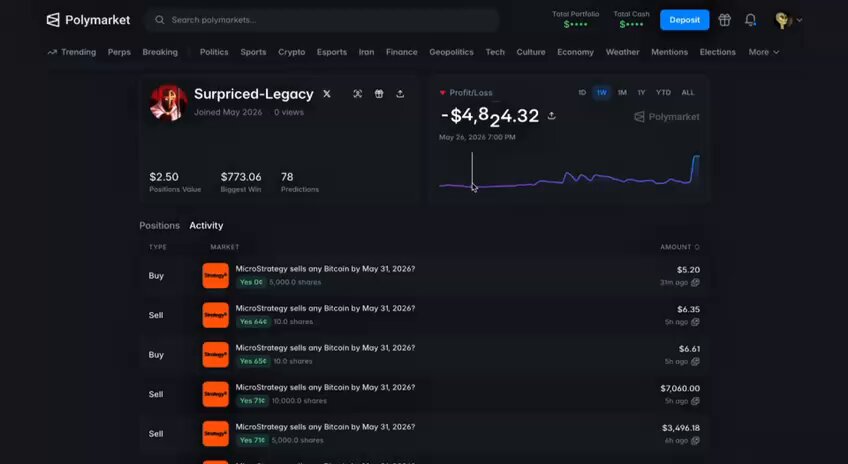Open the Mentions category

(x=669, y=52)
